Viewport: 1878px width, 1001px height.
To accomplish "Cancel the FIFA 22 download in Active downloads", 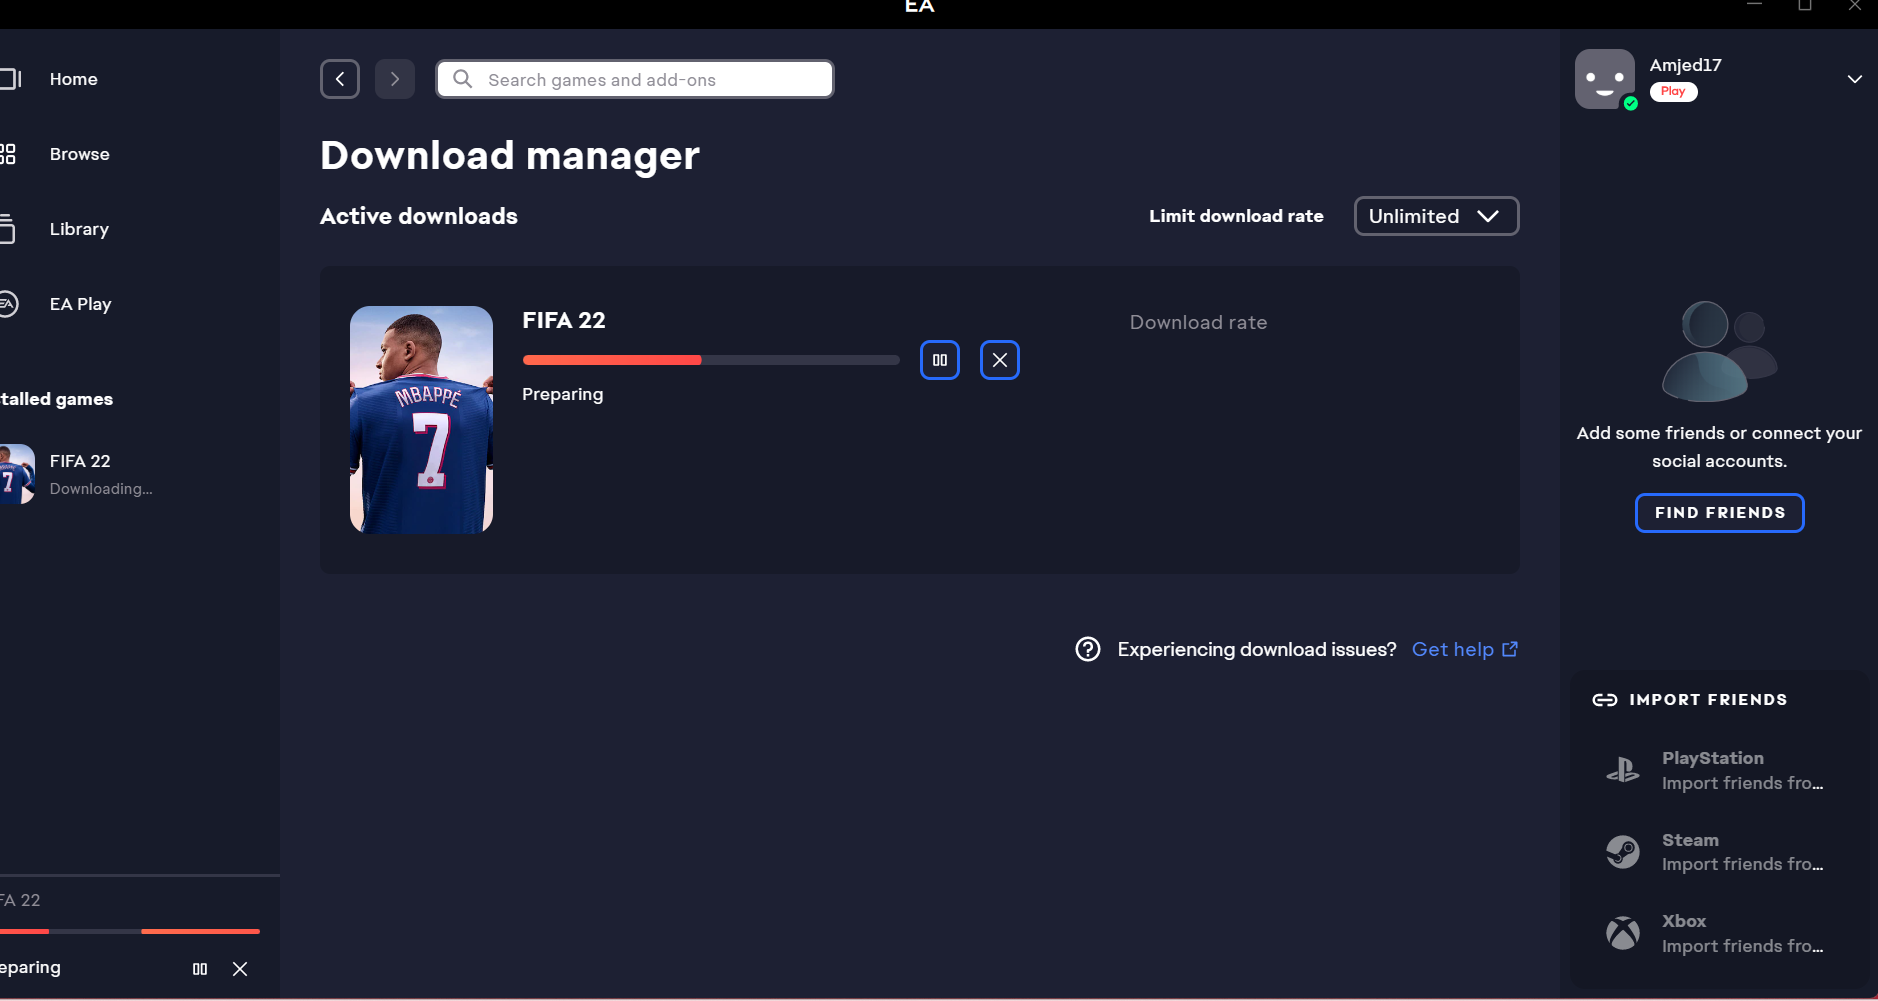I will click(1000, 360).
